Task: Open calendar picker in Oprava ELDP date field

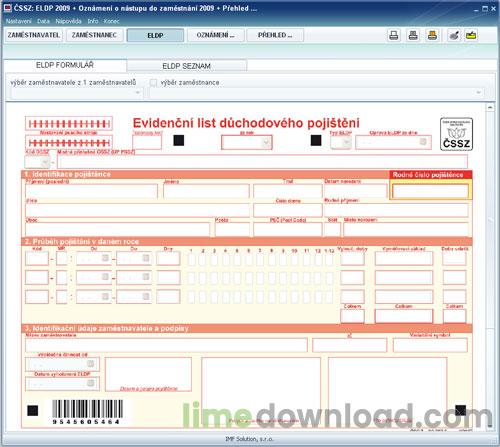Action: click(x=423, y=142)
